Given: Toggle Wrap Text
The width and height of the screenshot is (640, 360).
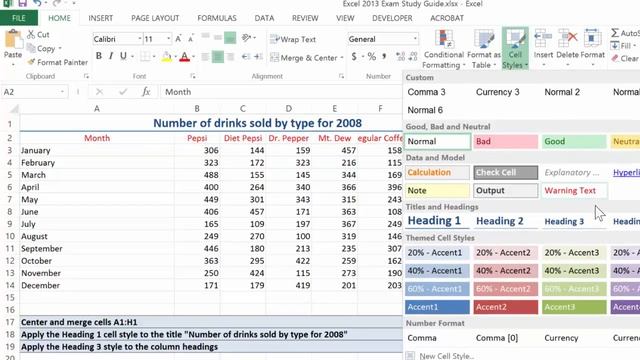Looking at the screenshot, I should click(x=293, y=39).
